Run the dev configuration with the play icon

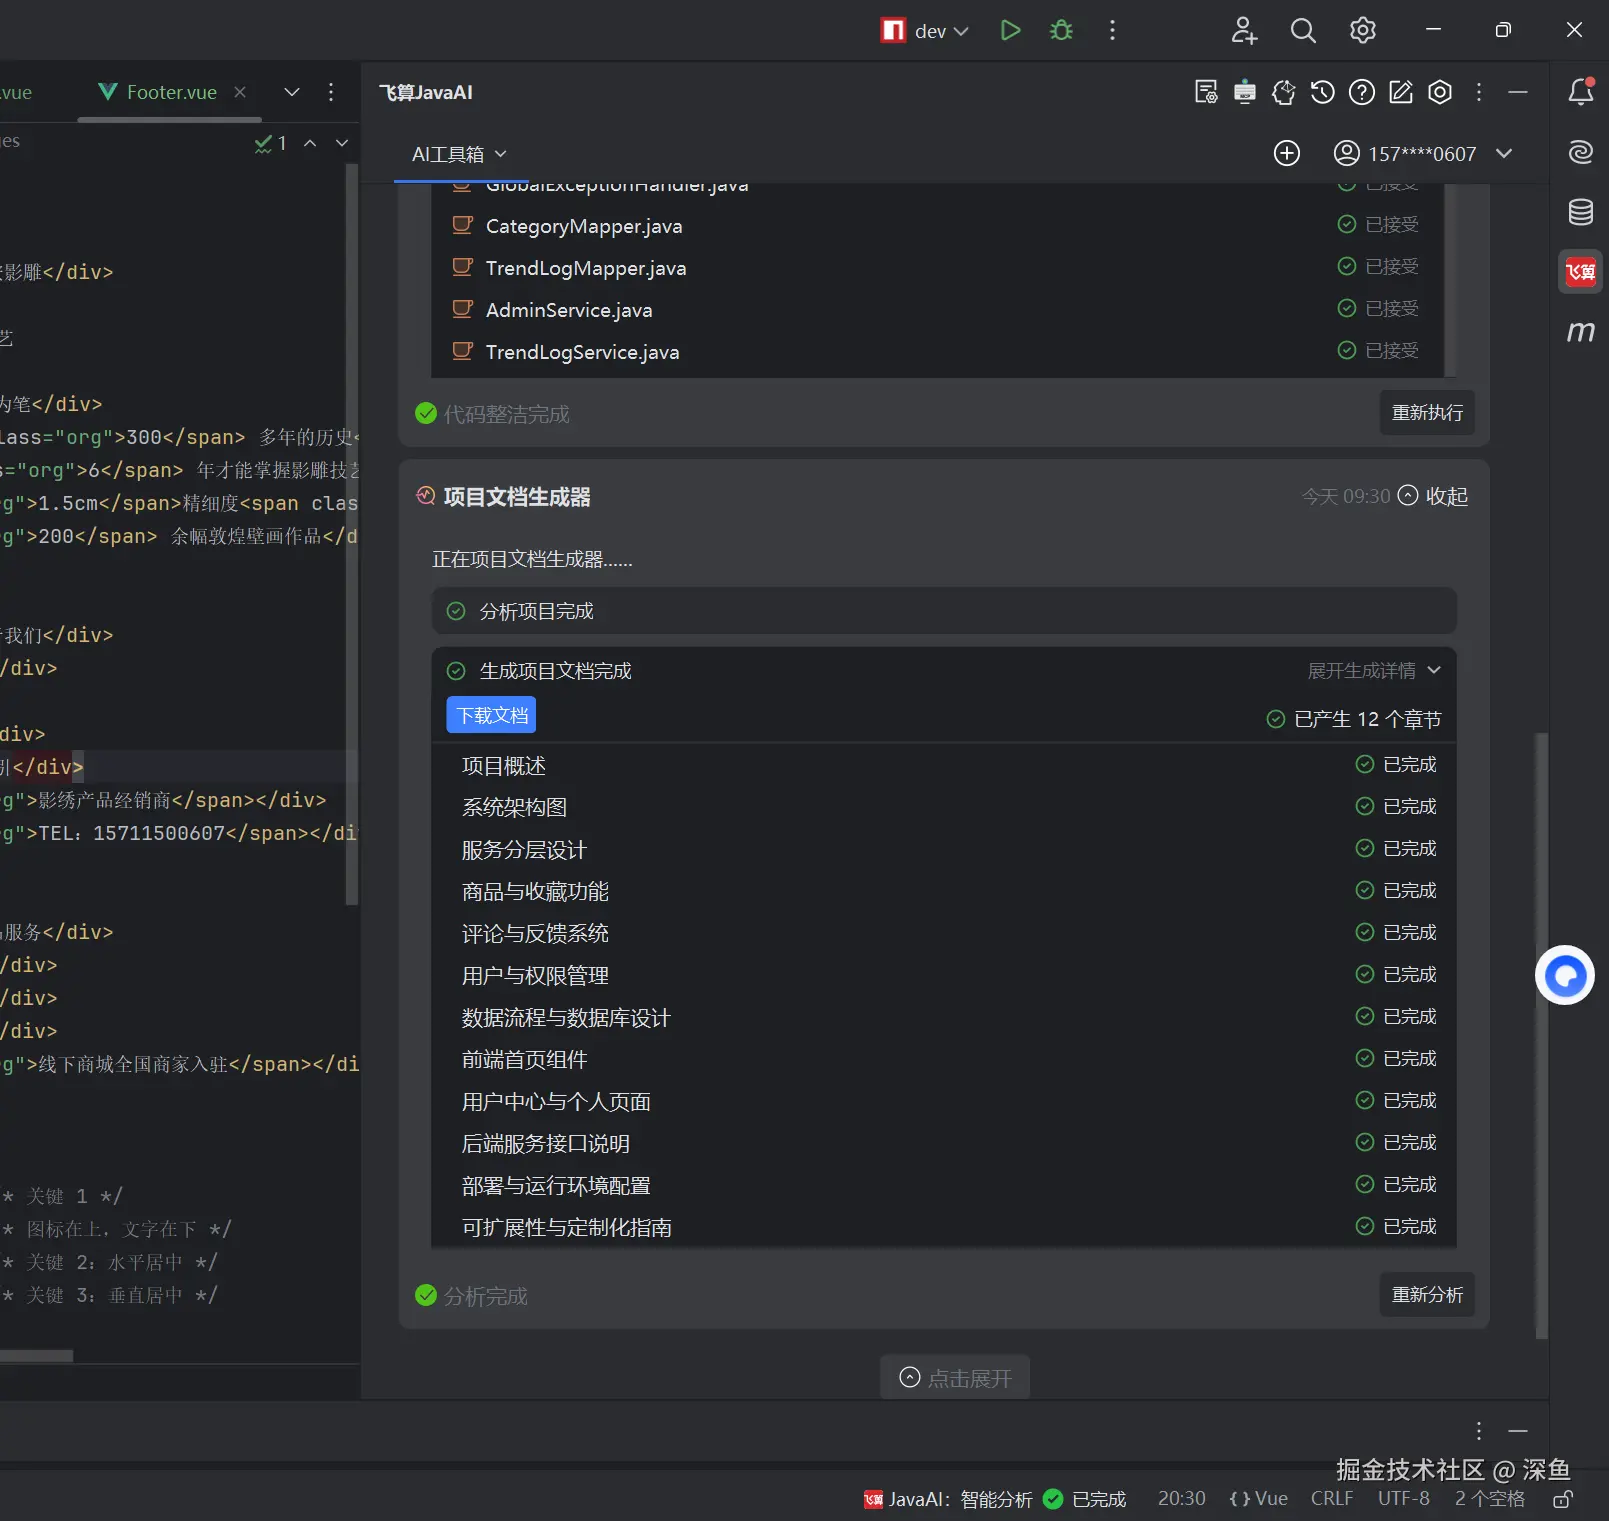(x=1010, y=30)
